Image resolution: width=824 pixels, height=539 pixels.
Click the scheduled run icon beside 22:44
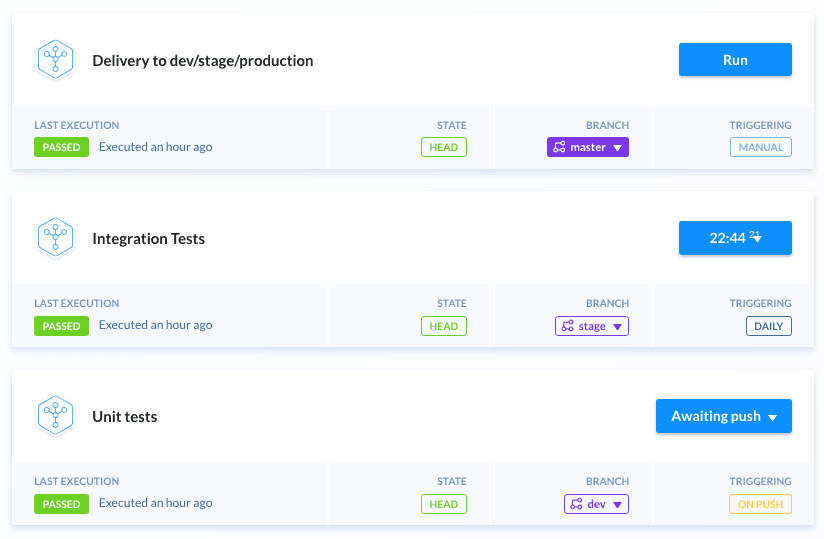point(756,238)
